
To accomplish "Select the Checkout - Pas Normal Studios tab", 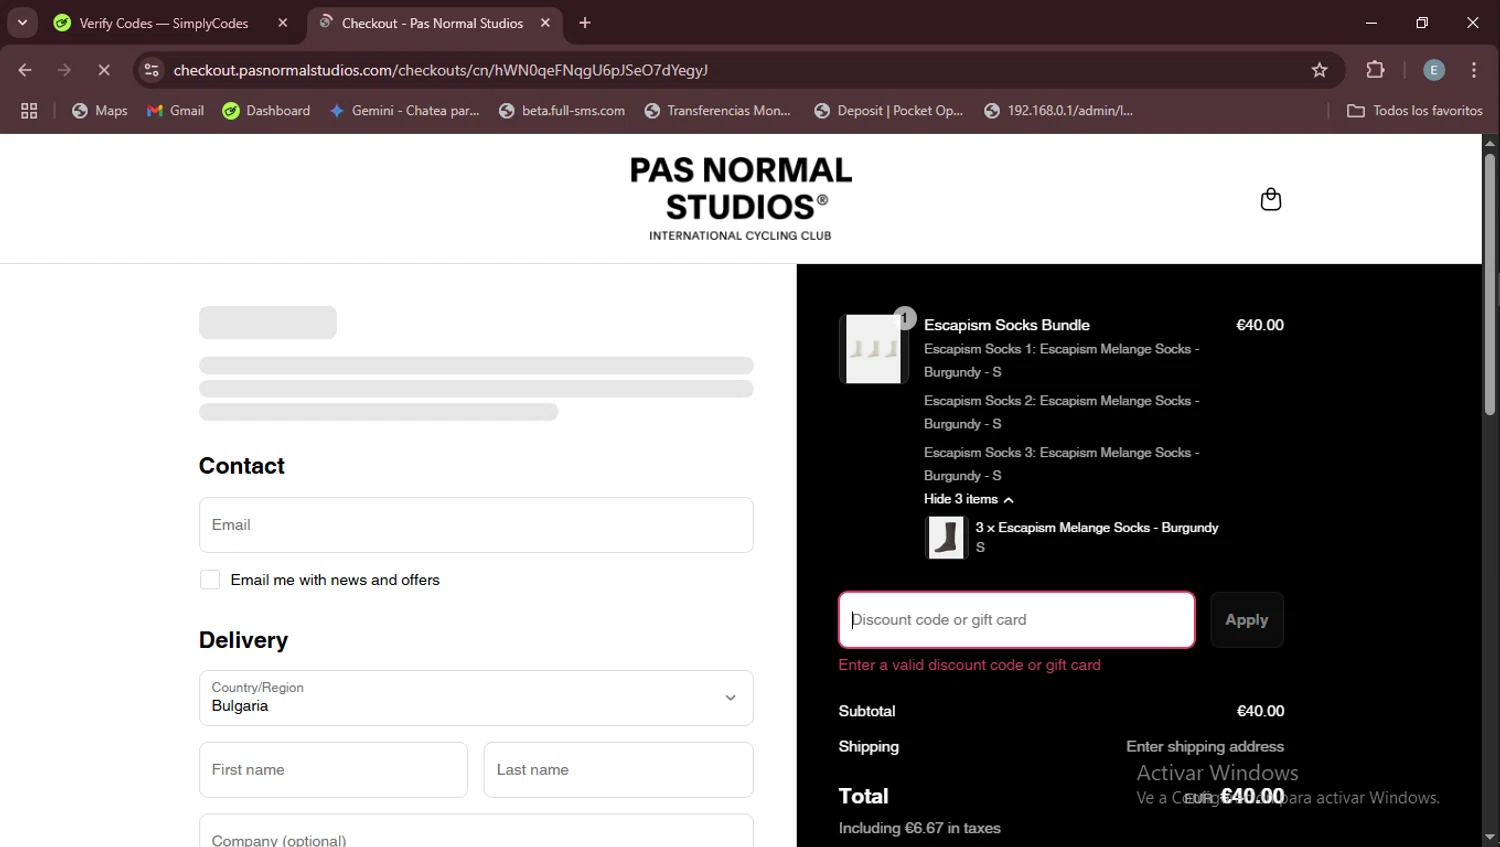I will [432, 23].
